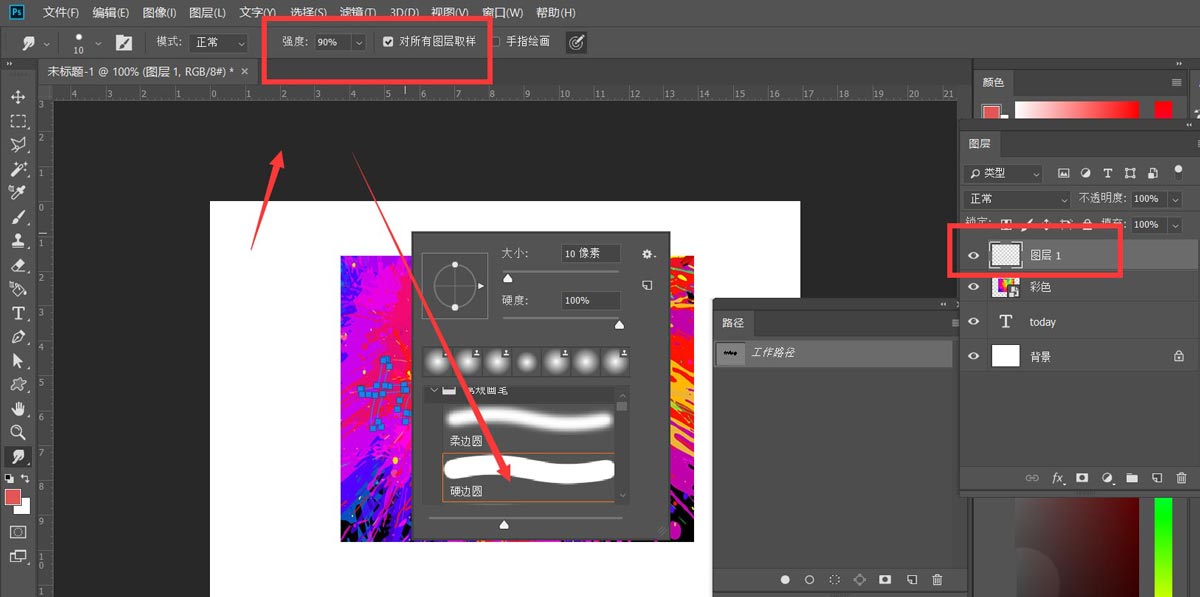Filter layers by type text icon
This screenshot has width=1200, height=597.
[x=1107, y=173]
